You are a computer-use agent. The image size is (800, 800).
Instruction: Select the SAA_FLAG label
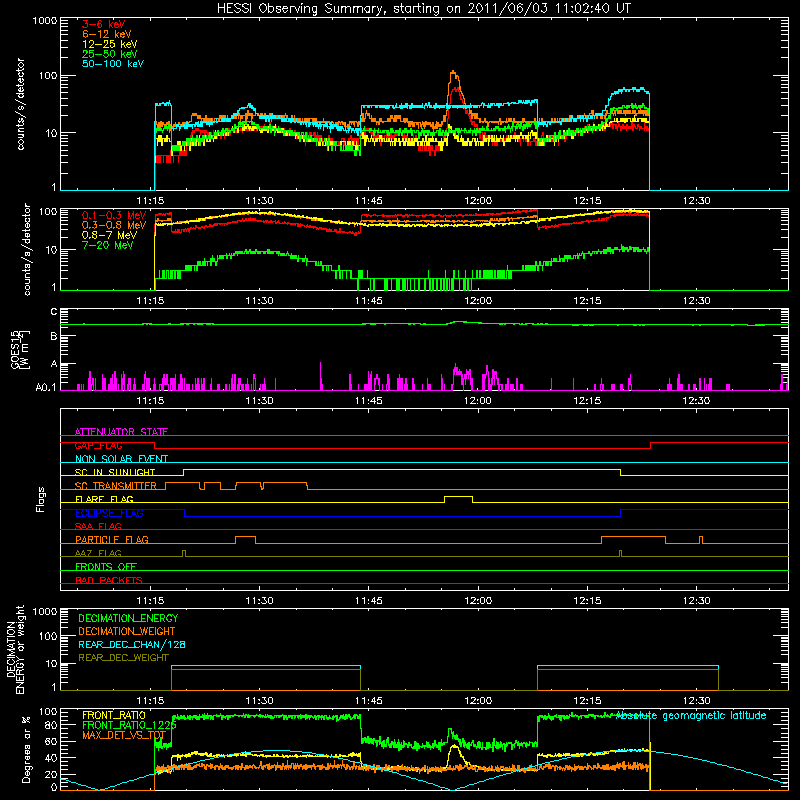tap(98, 526)
